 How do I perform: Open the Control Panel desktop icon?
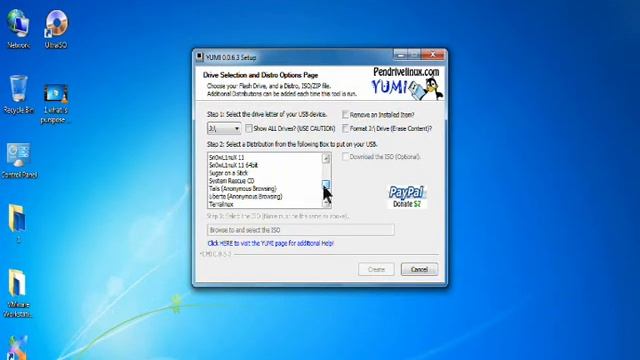pyautogui.click(x=19, y=160)
